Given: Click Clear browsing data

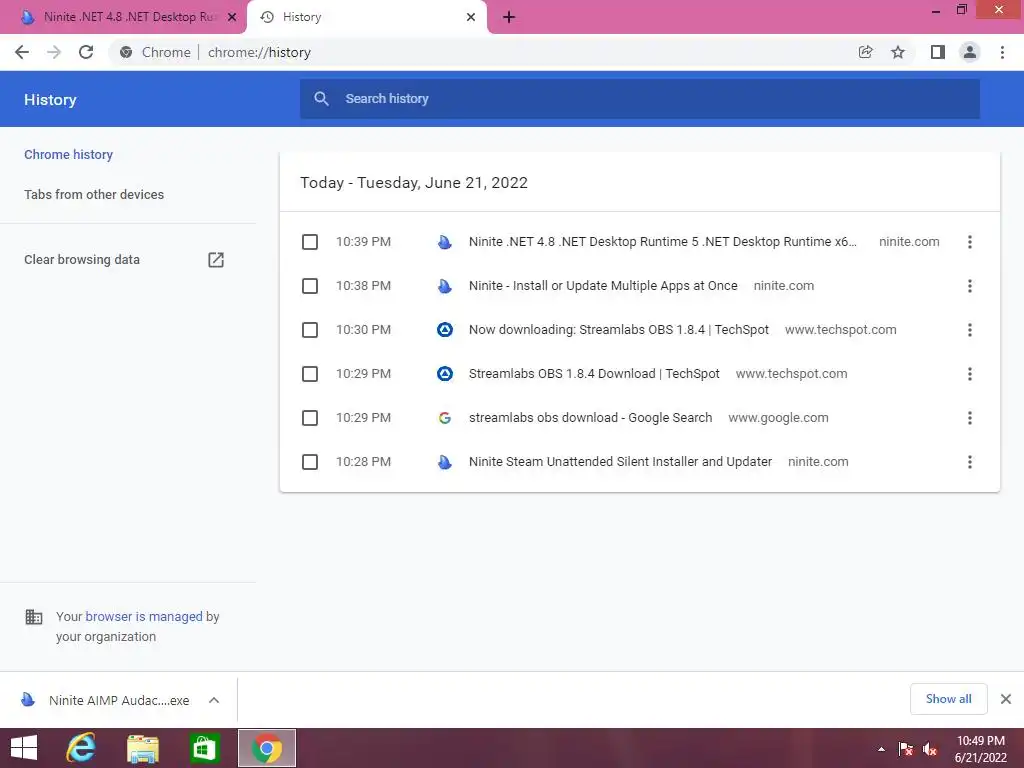Looking at the screenshot, I should pyautogui.click(x=82, y=260).
